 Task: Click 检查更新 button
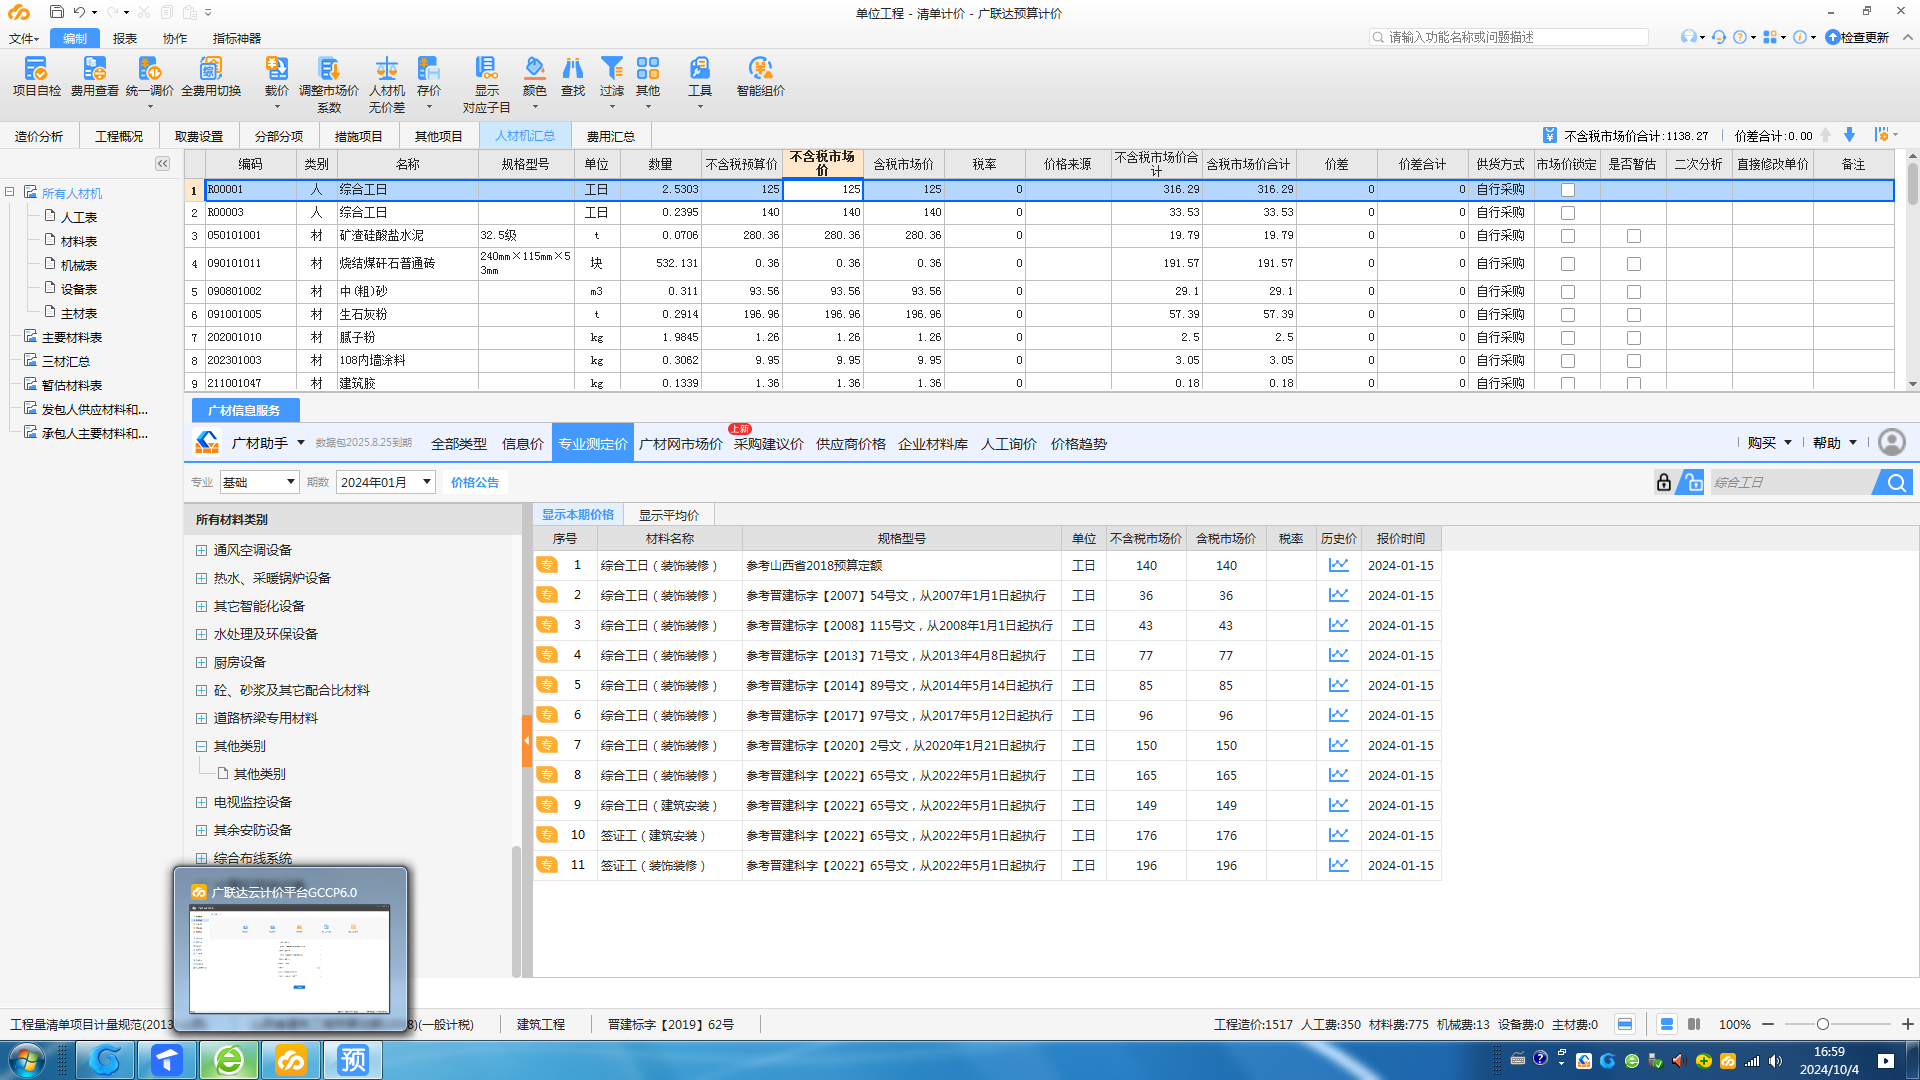coord(1858,37)
